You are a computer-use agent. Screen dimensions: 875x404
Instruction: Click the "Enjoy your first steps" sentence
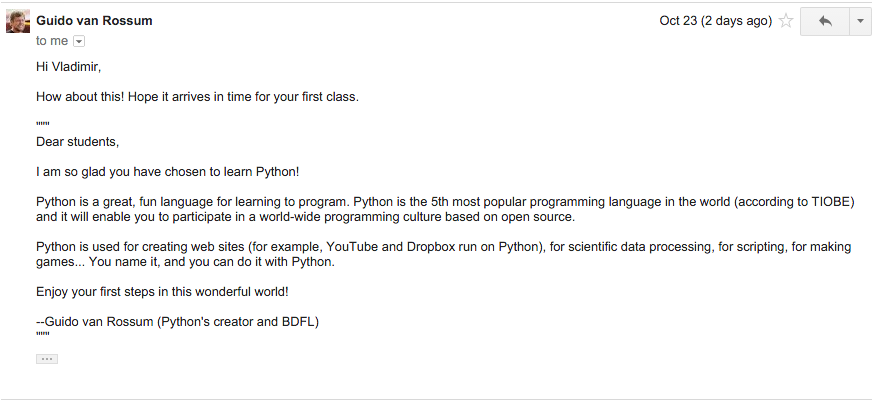(x=162, y=292)
